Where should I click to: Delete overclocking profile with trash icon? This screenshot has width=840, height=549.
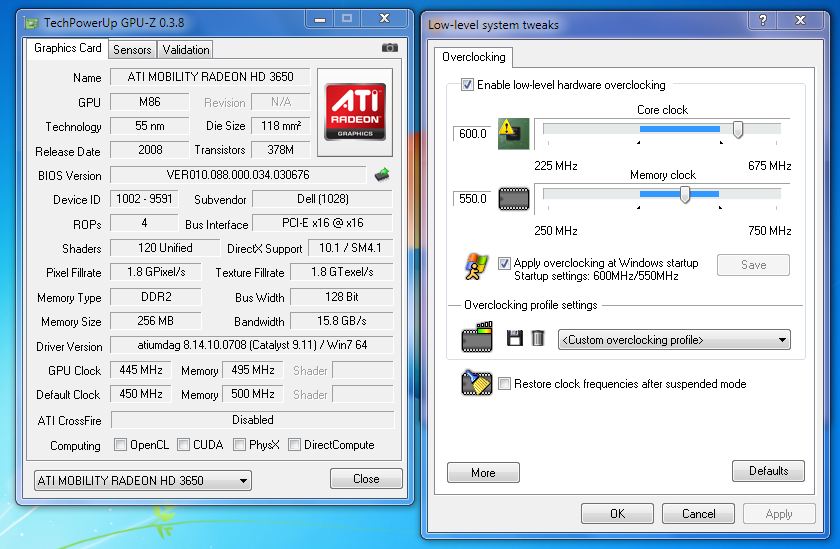coord(537,338)
